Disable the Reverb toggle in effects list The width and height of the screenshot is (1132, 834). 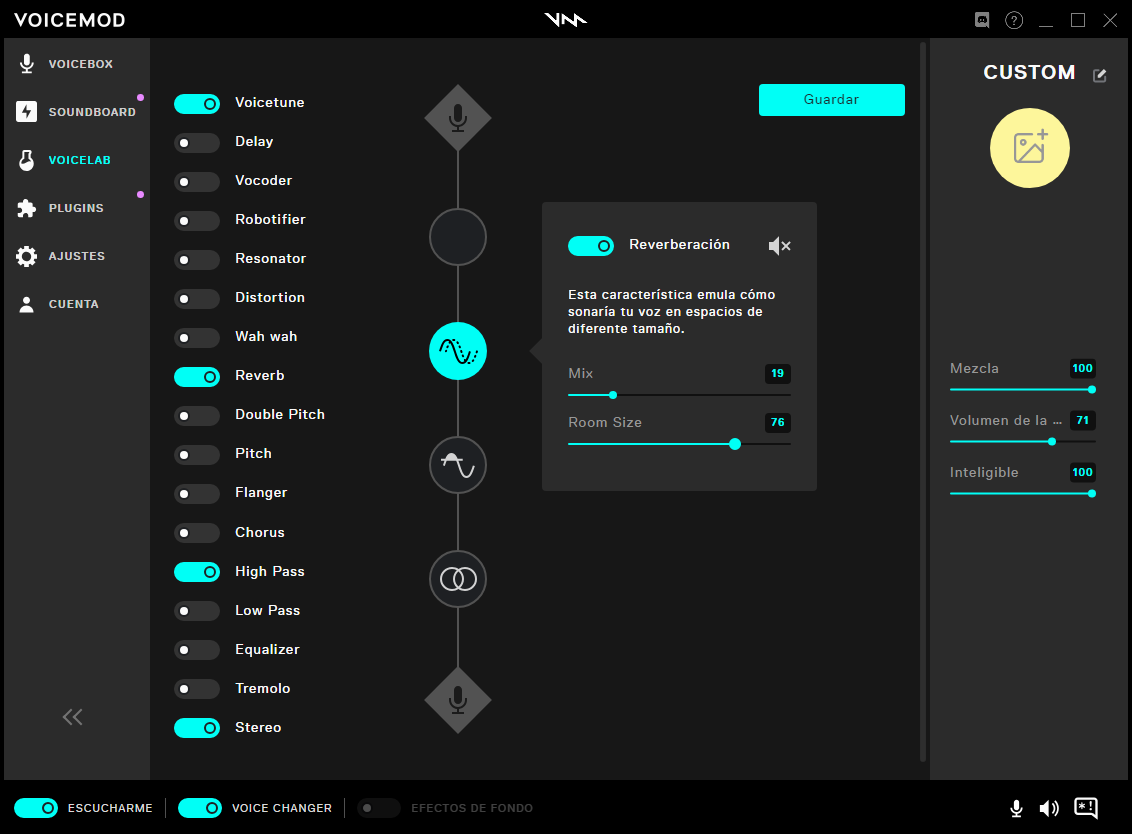point(197,377)
